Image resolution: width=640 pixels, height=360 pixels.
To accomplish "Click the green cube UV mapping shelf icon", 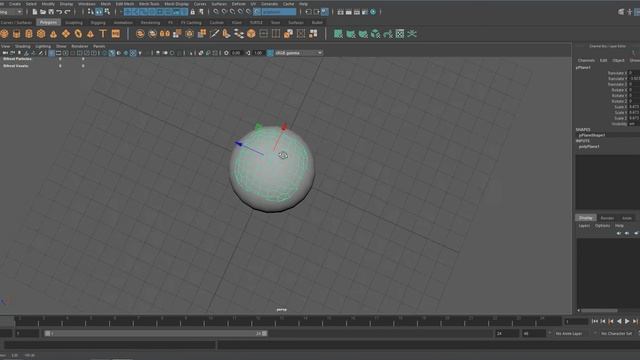I will [x=376, y=34].
